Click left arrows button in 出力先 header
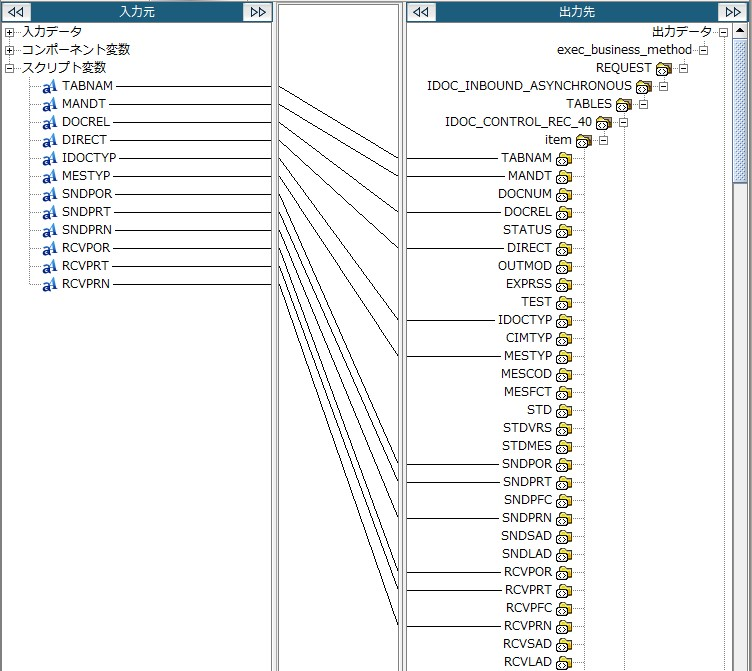Image resolution: width=752 pixels, height=671 pixels. pos(421,12)
